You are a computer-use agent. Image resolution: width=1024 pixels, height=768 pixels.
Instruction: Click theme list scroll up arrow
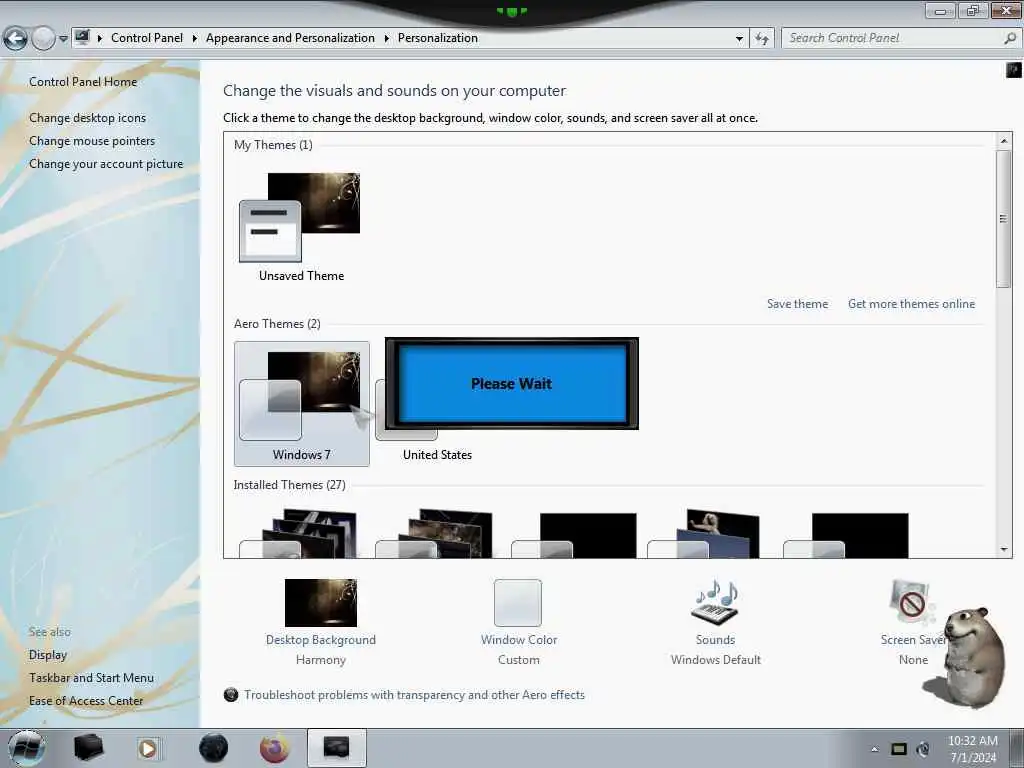coord(1004,140)
